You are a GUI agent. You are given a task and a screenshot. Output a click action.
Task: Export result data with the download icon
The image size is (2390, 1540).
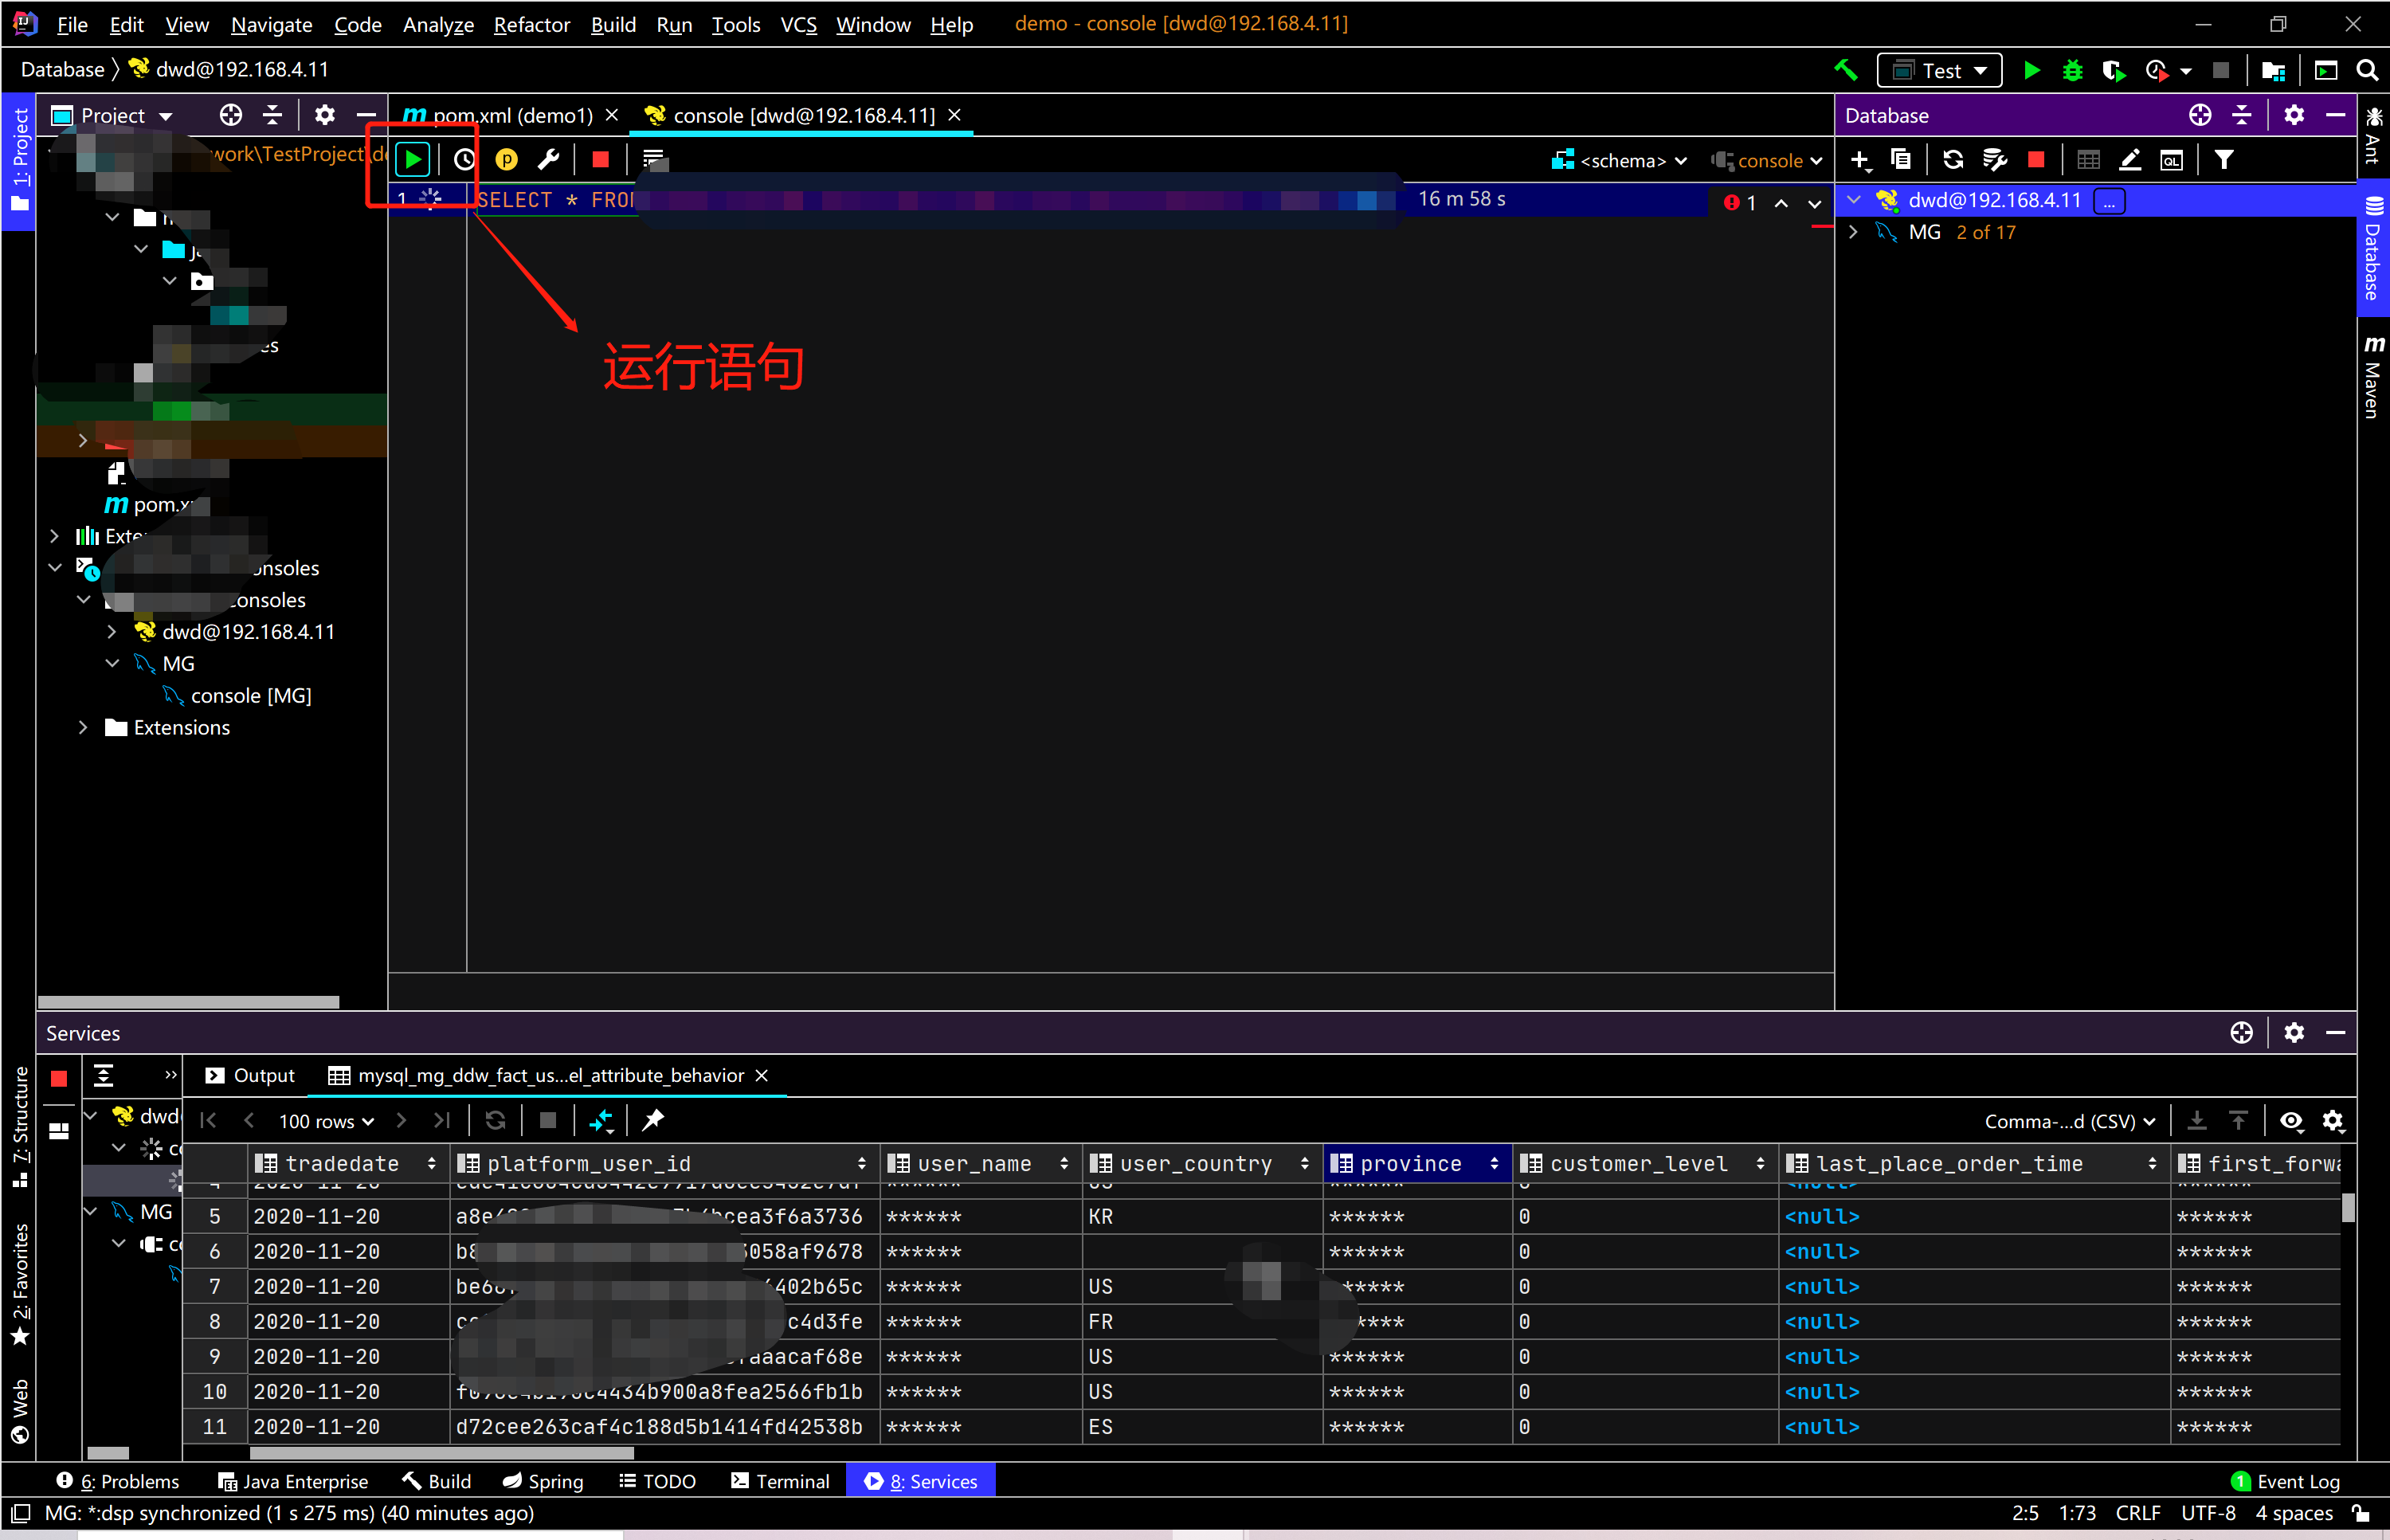2197,1121
